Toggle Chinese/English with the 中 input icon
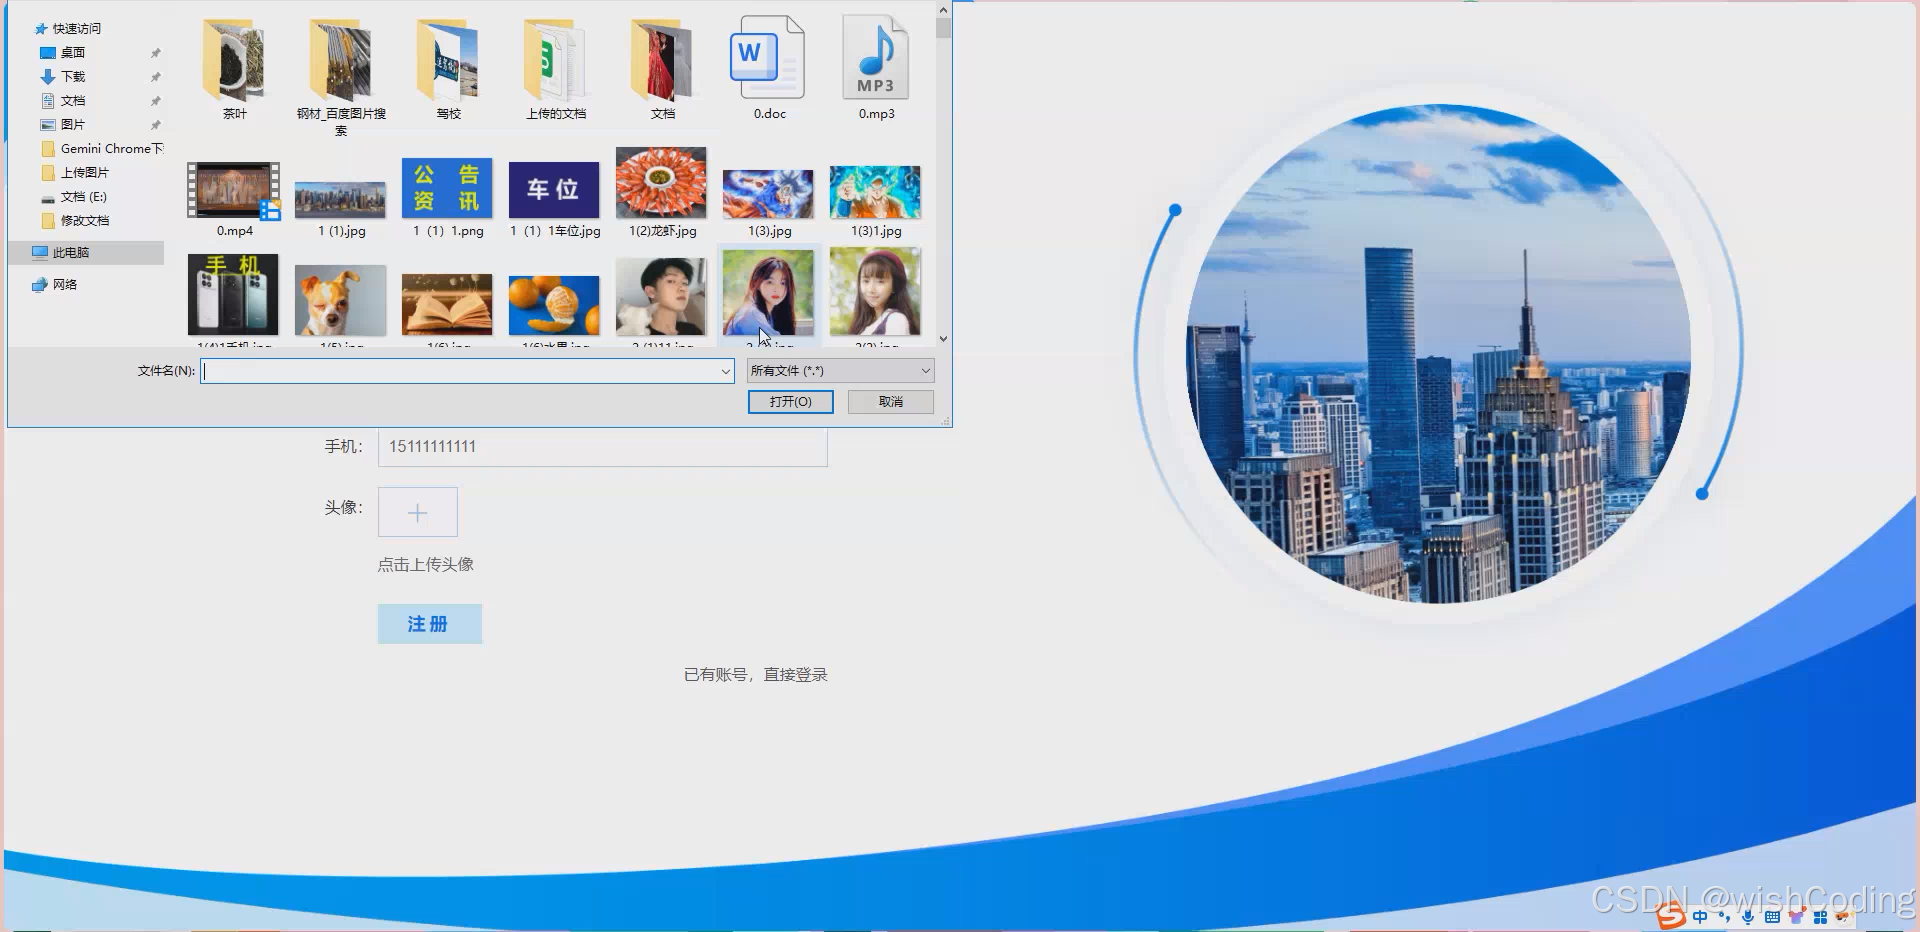The height and width of the screenshot is (932, 1920). pos(1699,915)
